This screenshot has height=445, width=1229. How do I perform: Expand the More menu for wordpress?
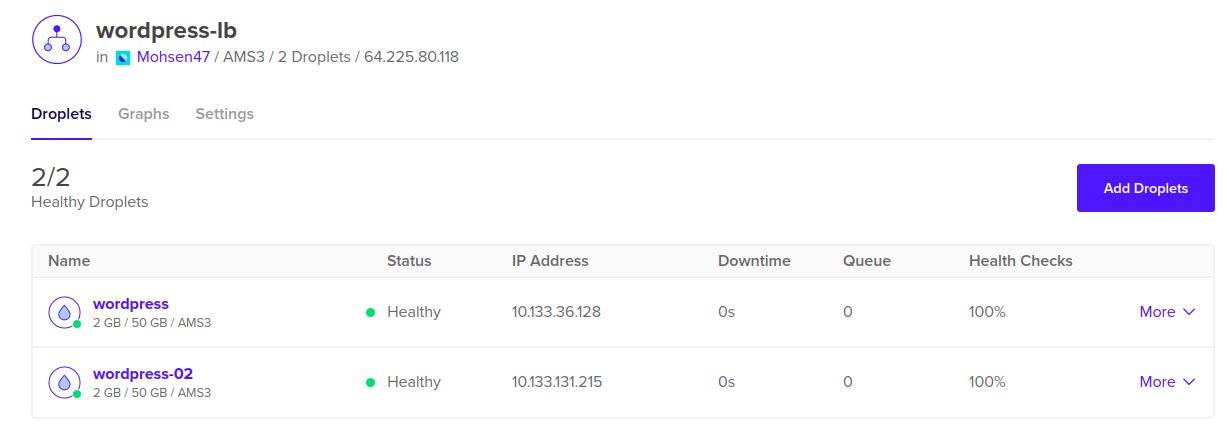click(1167, 312)
